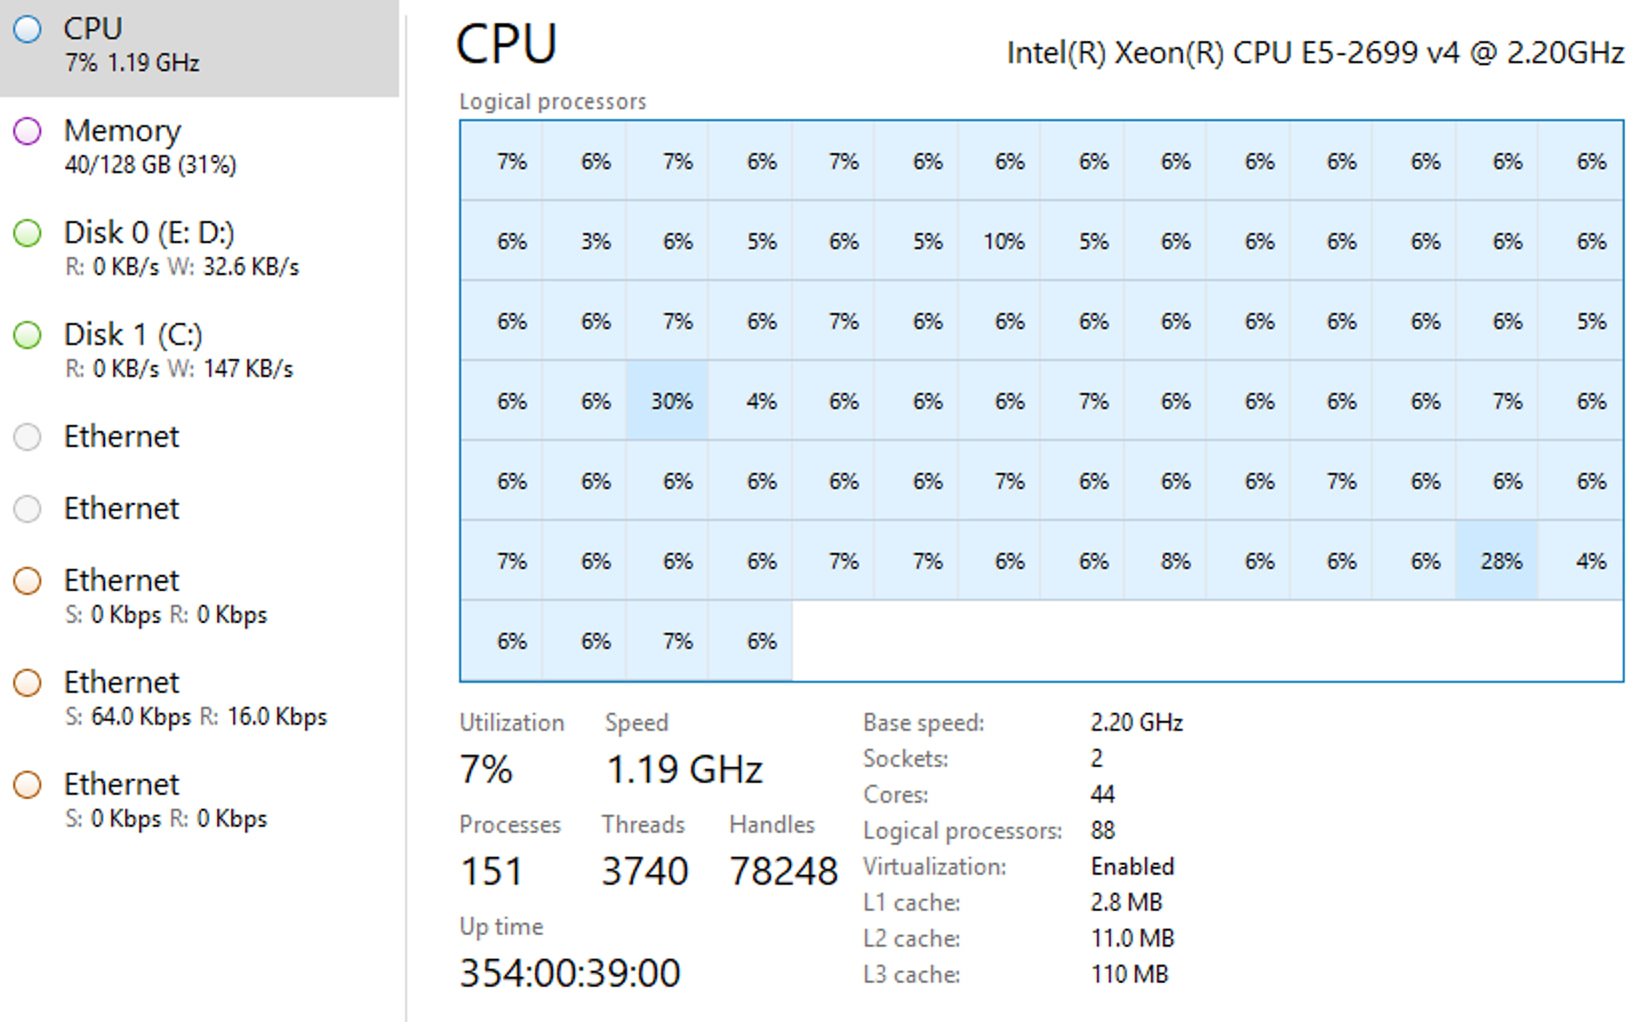
Task: Click the logical processor cell showing 3%
Action: tap(595, 241)
